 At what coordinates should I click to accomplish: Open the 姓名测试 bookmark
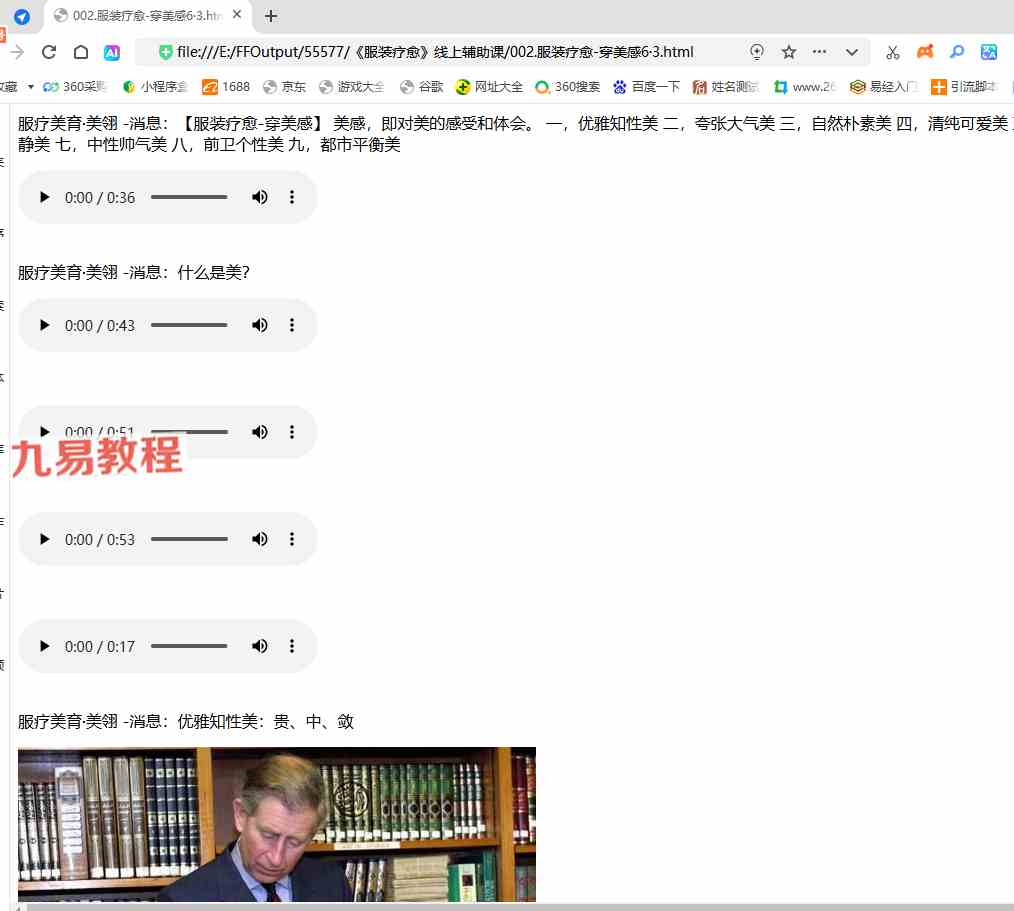point(725,87)
